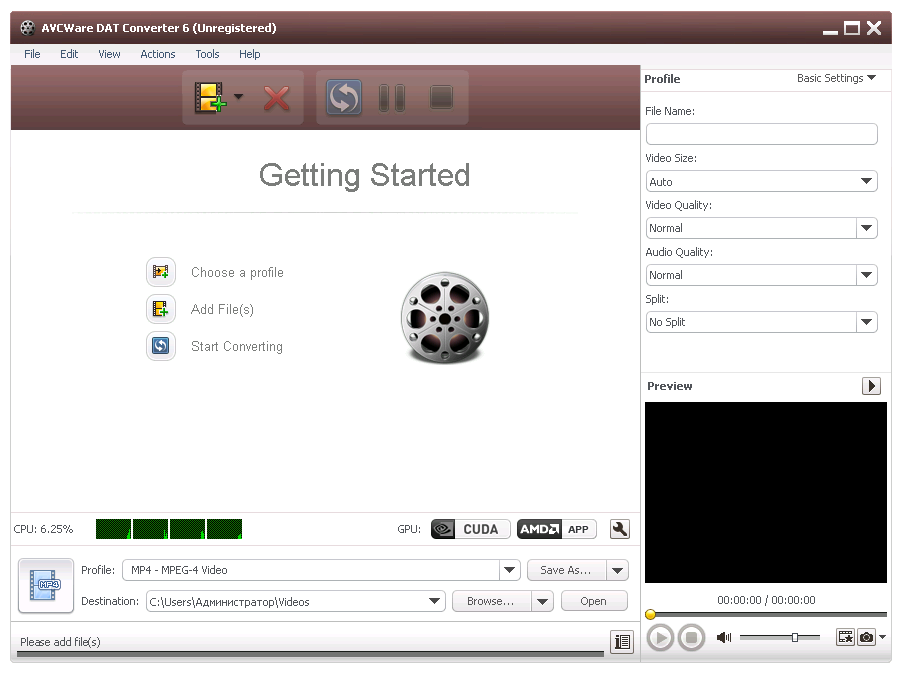Click the Open button to view destination folder
Screen dimensions: 907x675
pos(594,601)
